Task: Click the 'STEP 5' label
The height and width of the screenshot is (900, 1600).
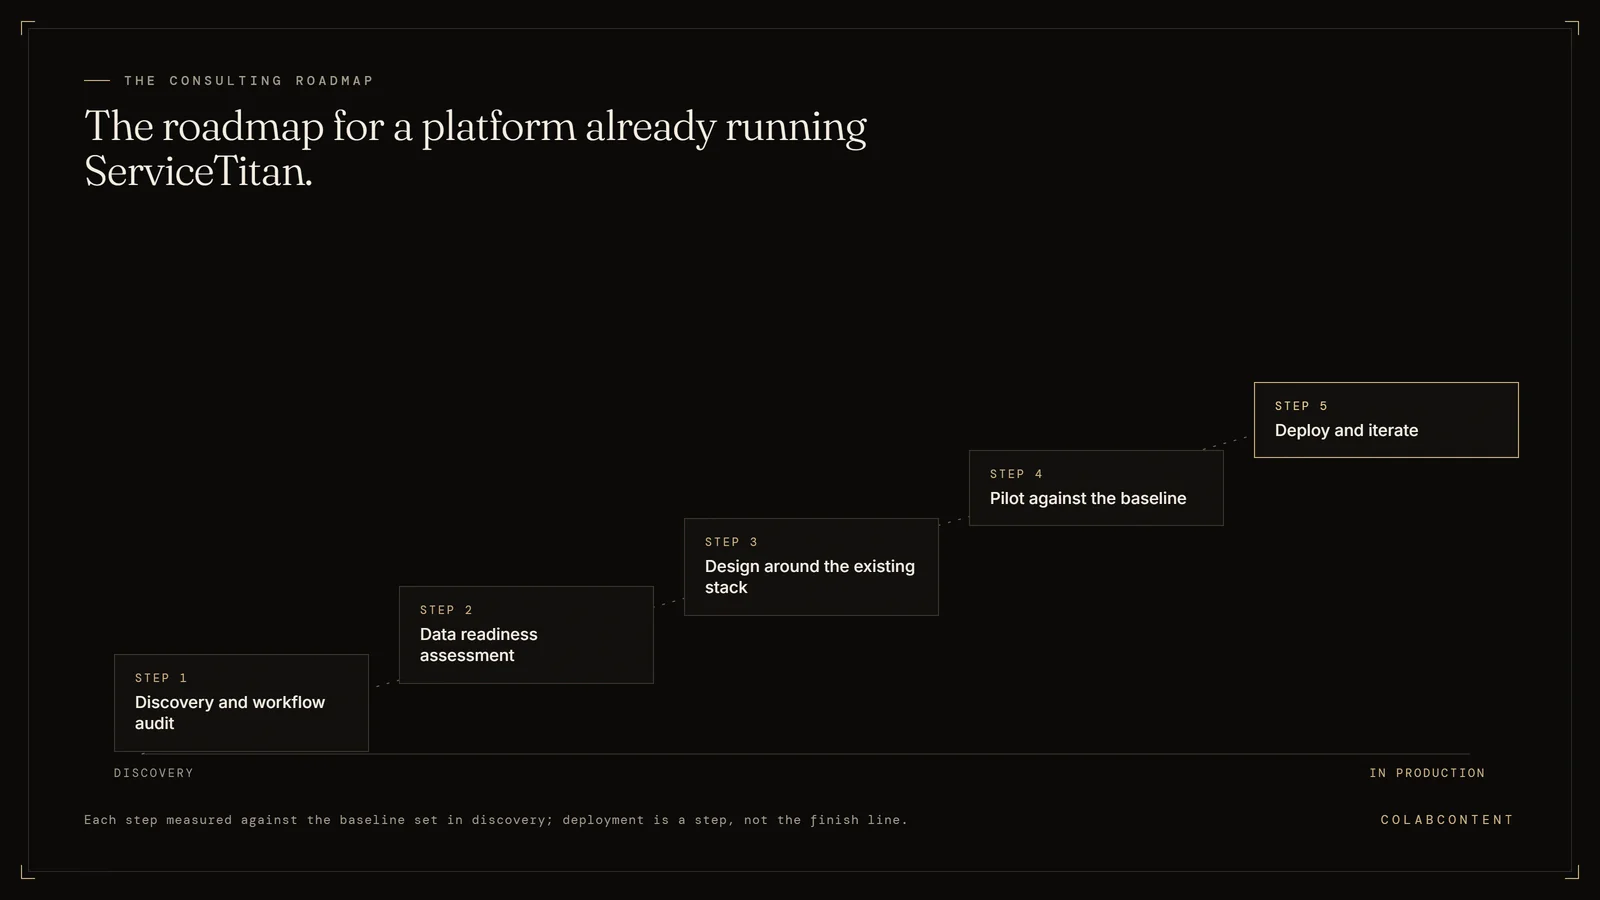Action: pyautogui.click(x=1301, y=406)
